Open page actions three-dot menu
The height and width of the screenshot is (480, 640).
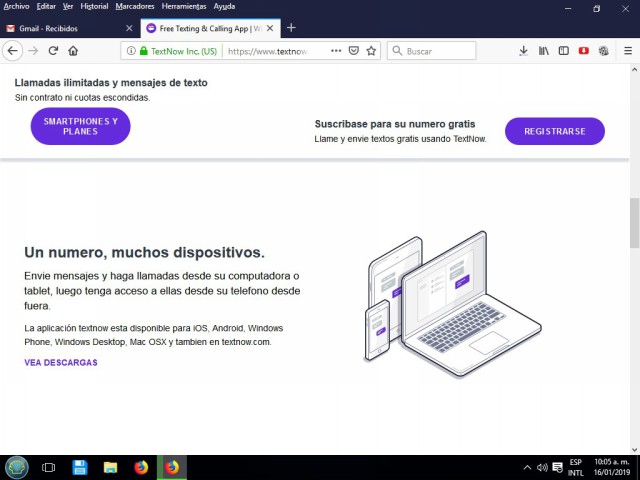click(x=336, y=51)
